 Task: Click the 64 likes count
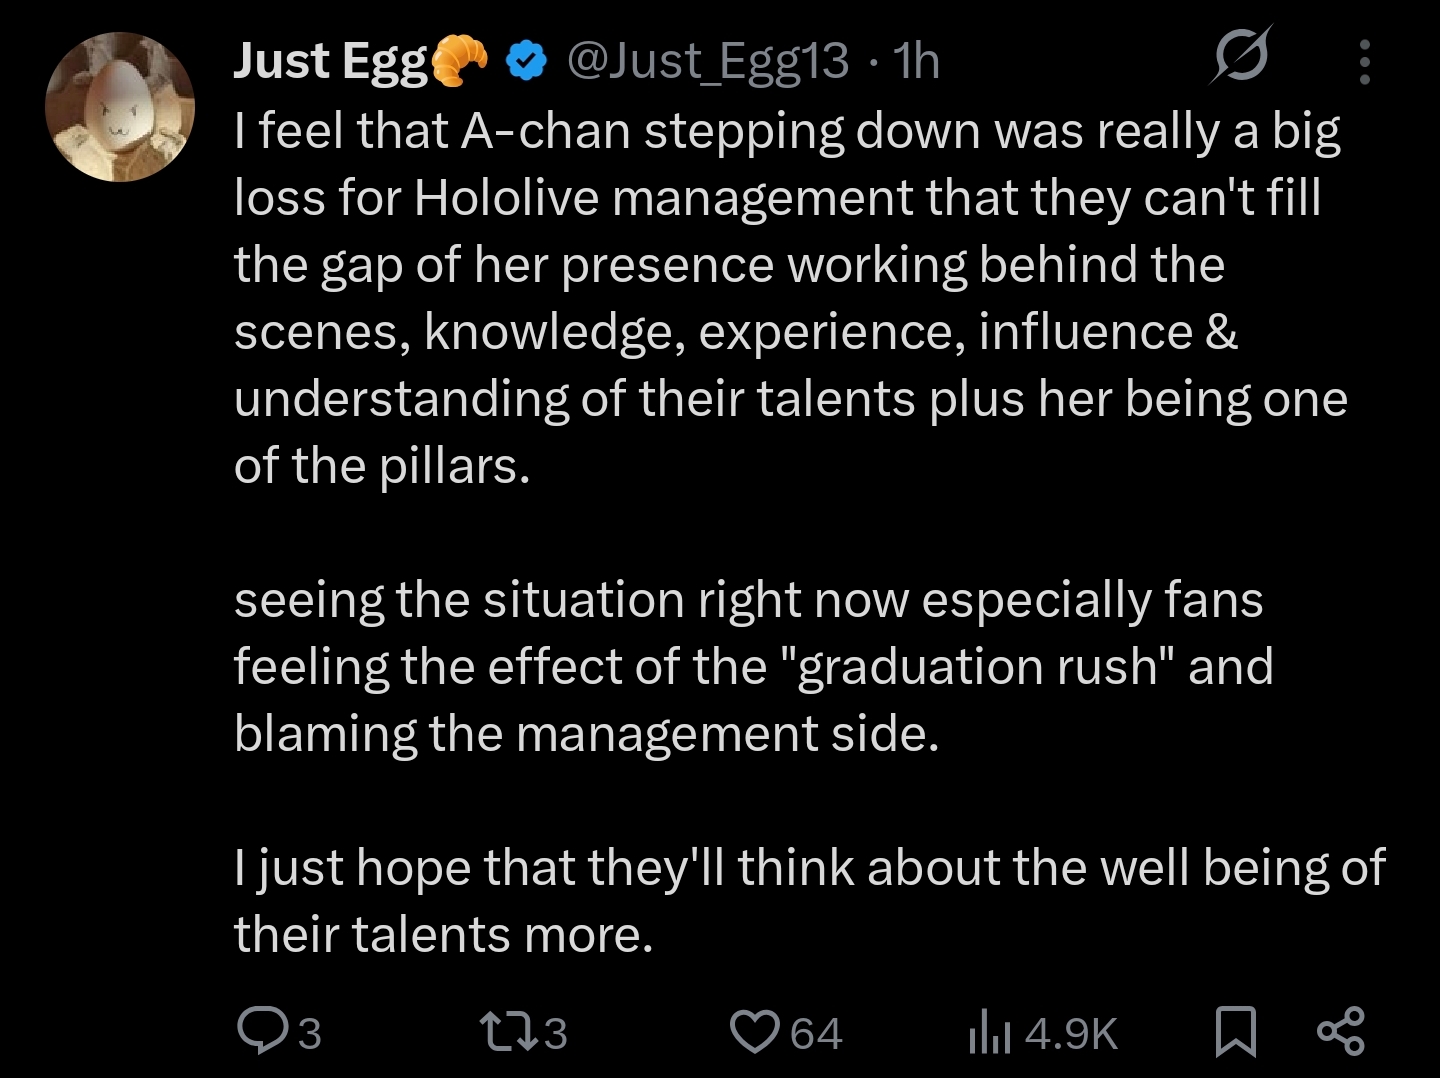pos(817,1034)
